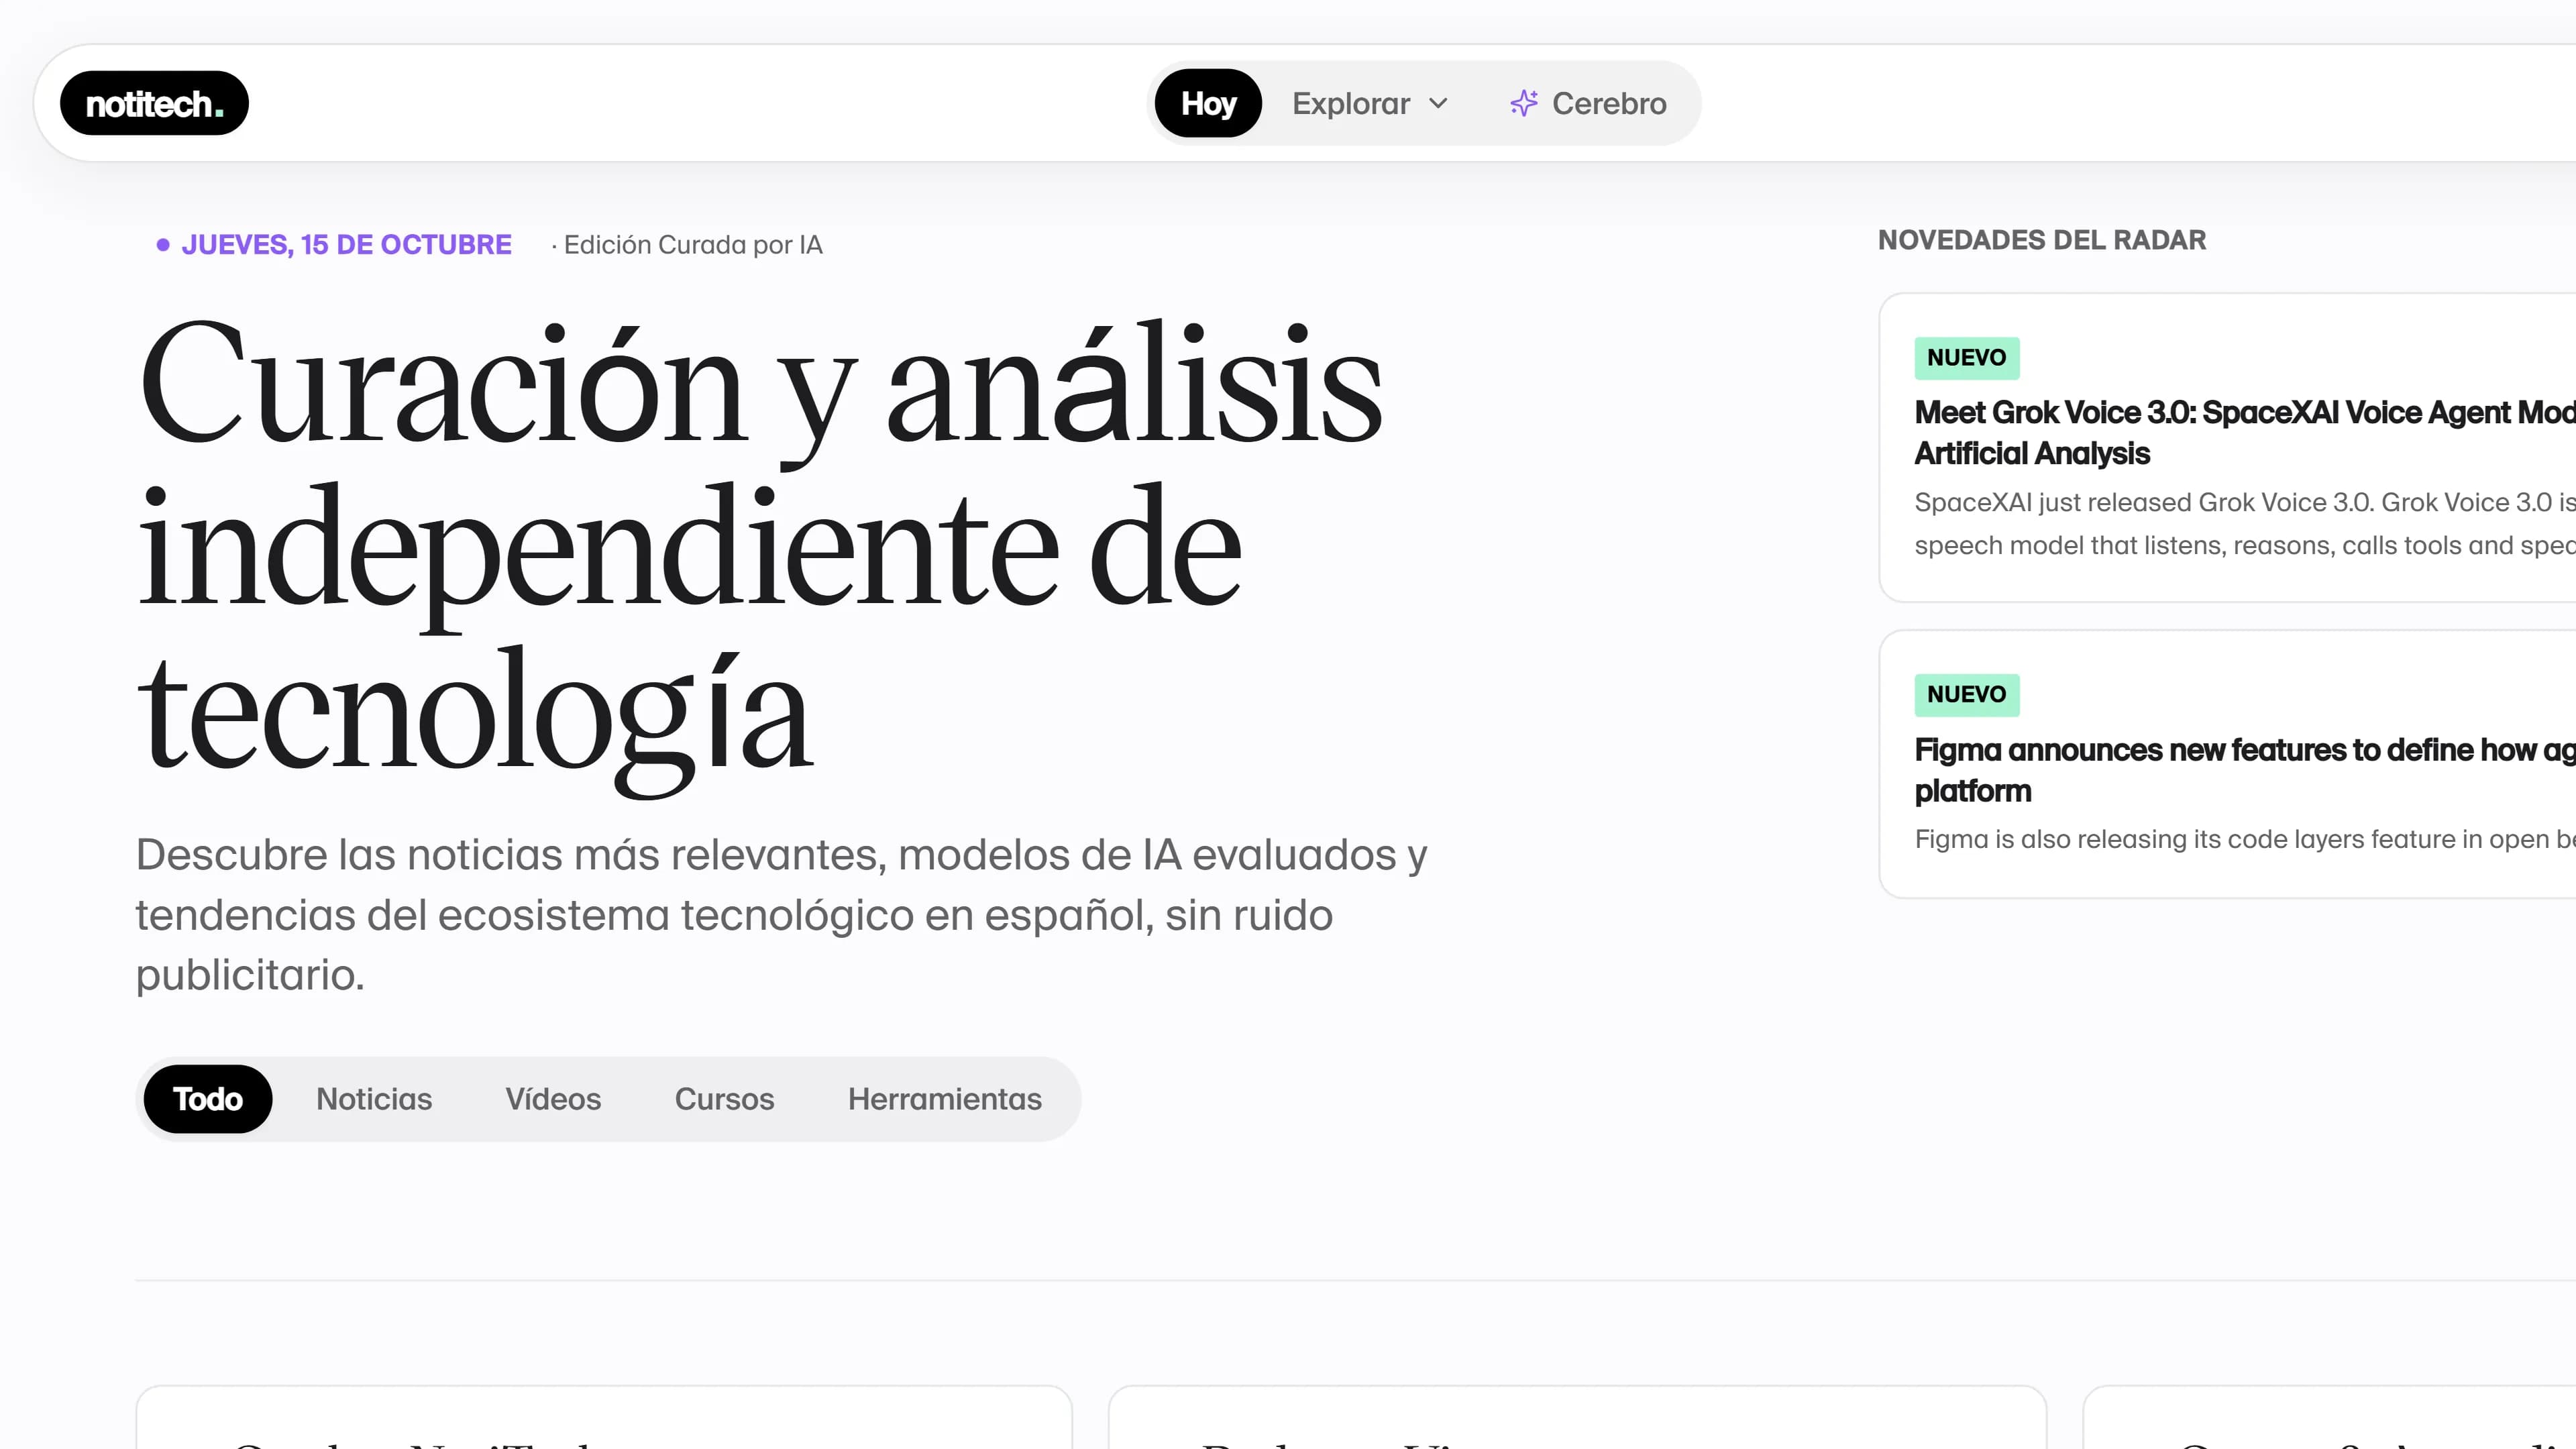Image resolution: width=2576 pixels, height=1449 pixels.
Task: Expand the Explorar dropdown chevron
Action: [1439, 104]
